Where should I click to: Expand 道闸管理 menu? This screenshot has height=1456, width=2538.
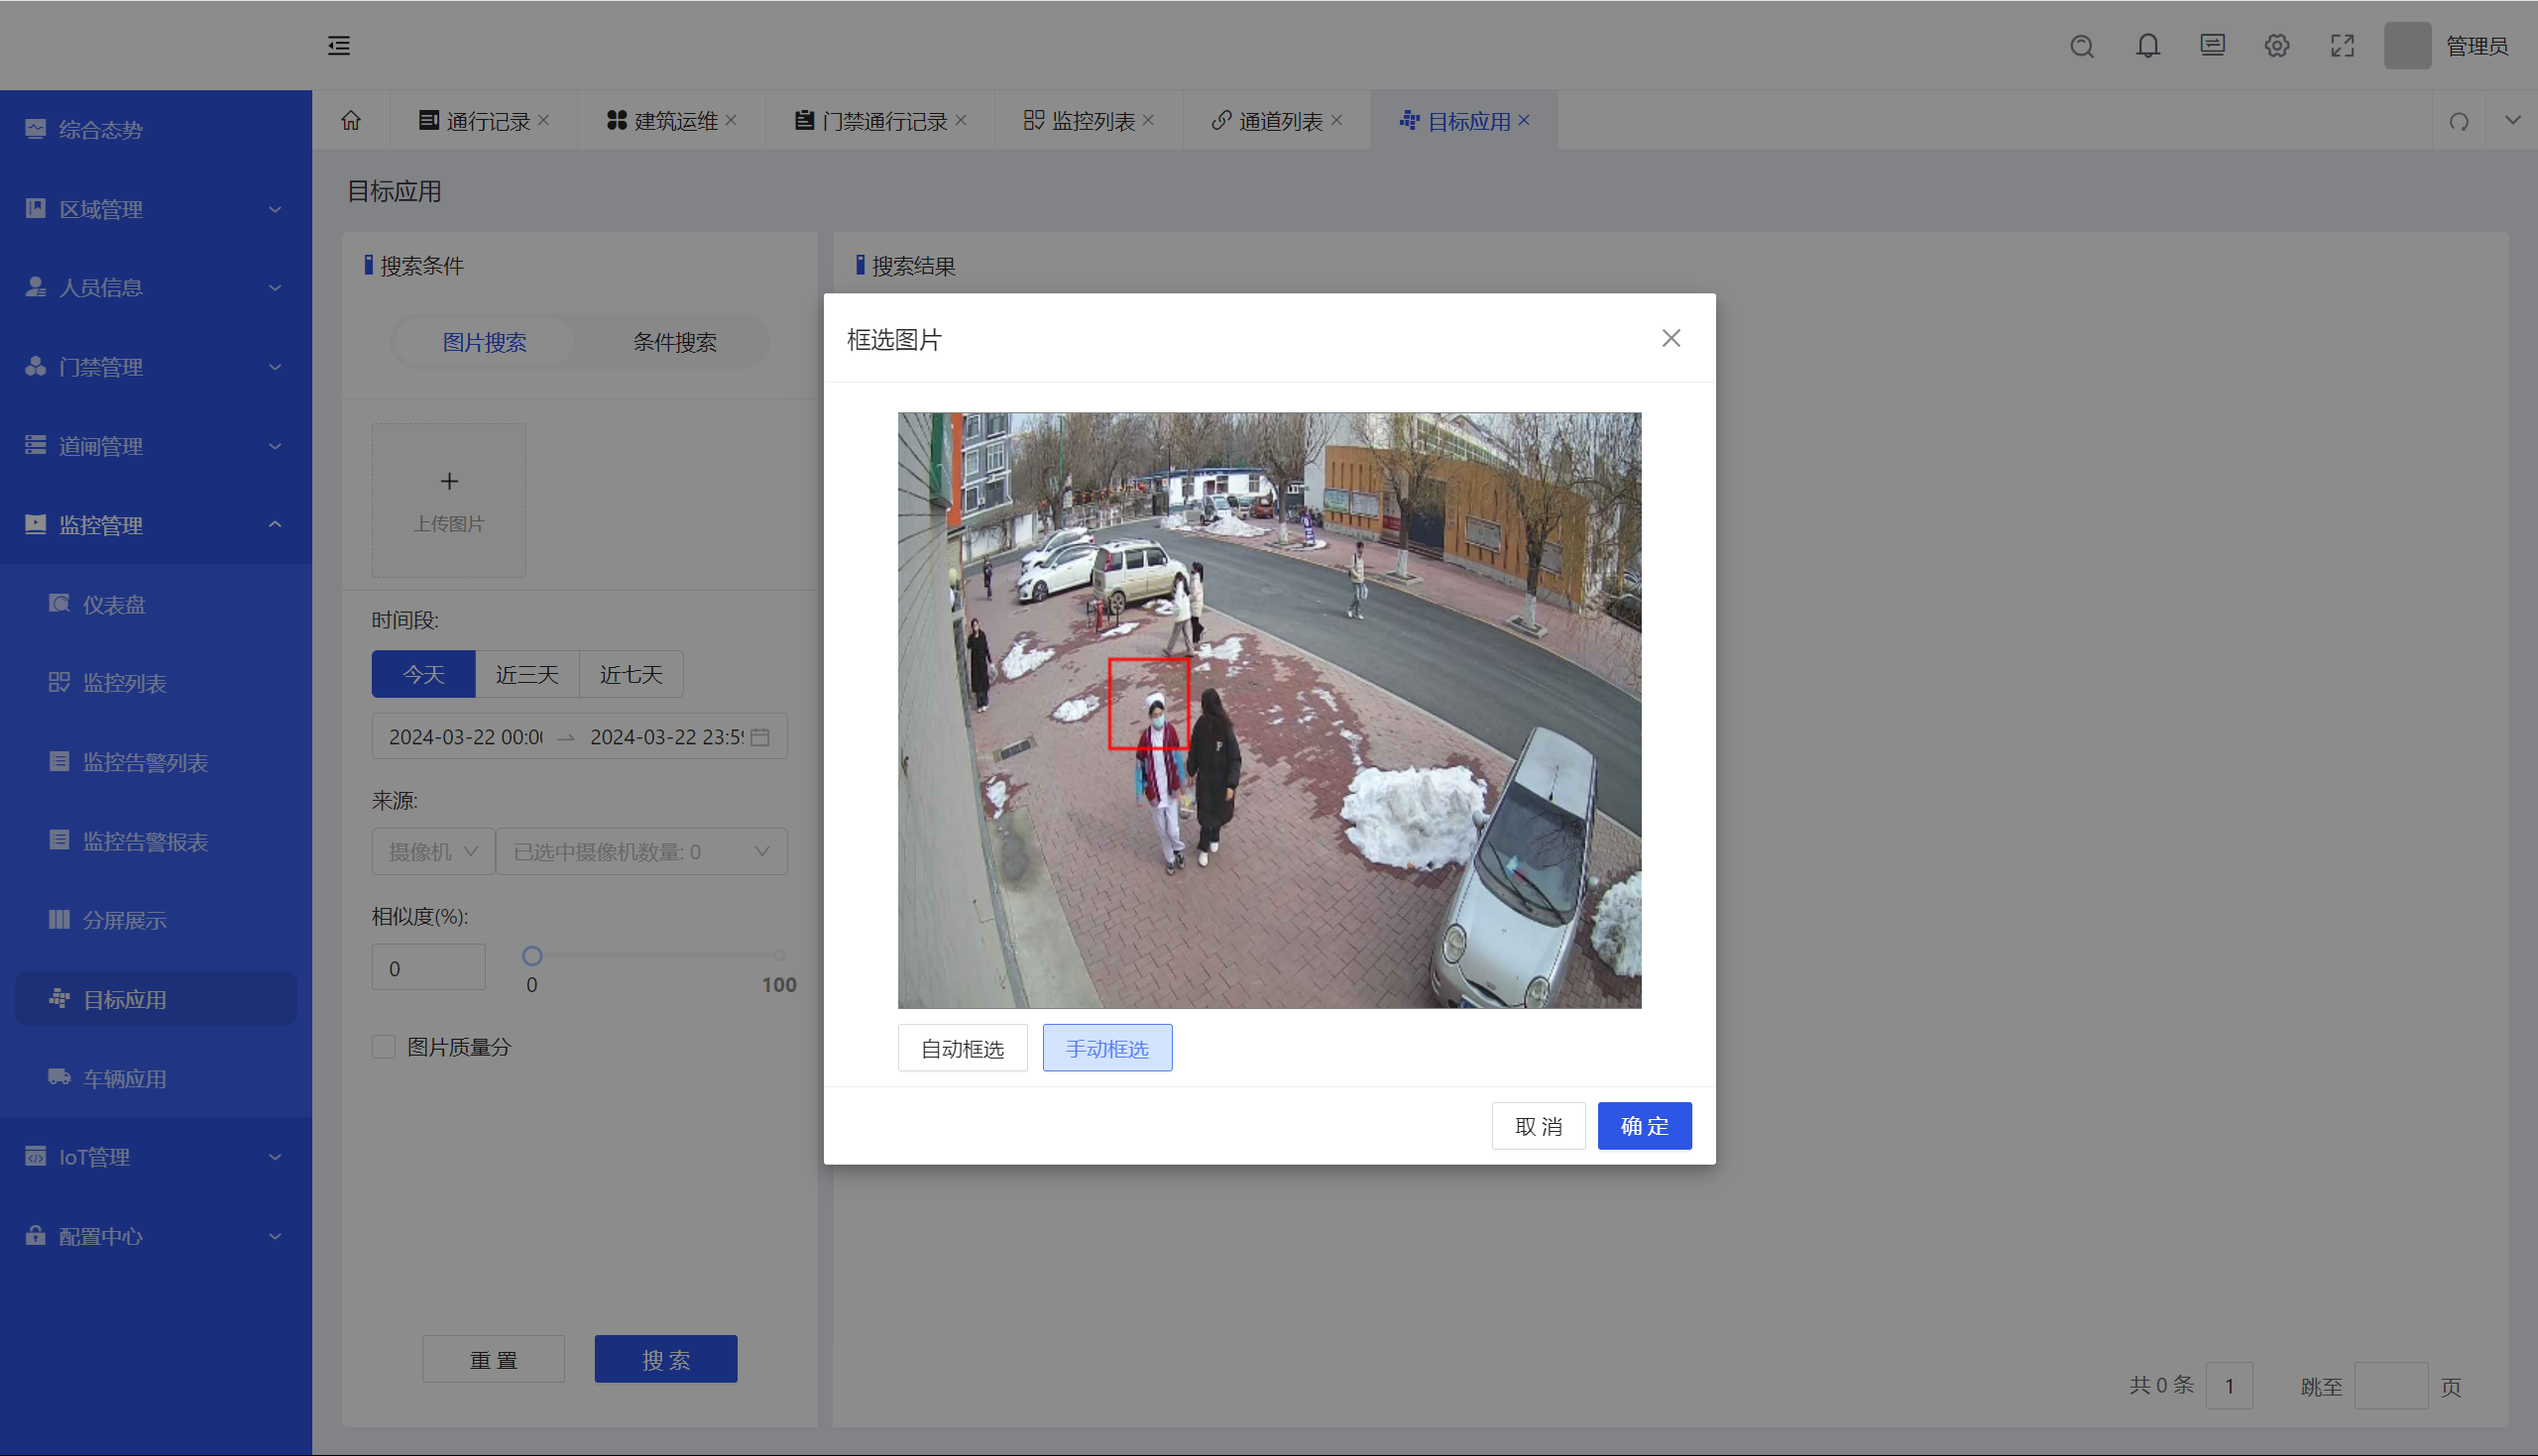click(x=156, y=446)
